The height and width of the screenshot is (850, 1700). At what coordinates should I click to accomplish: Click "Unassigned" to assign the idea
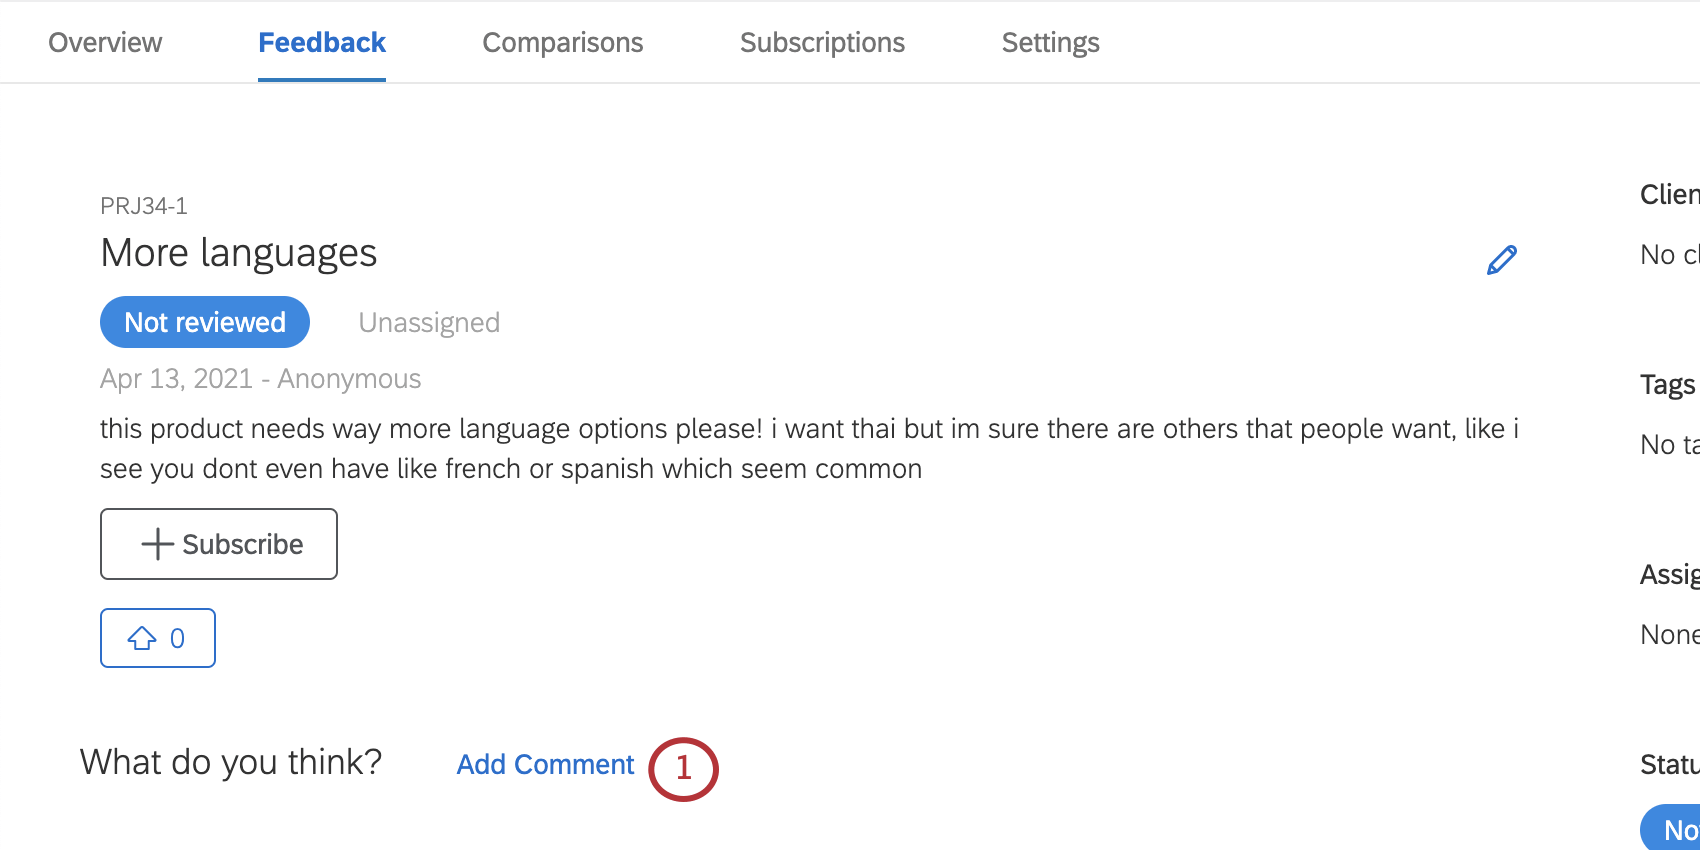coord(429,321)
